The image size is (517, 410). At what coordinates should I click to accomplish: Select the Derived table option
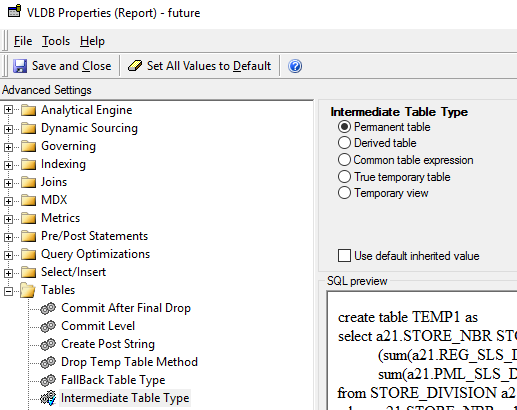[344, 143]
